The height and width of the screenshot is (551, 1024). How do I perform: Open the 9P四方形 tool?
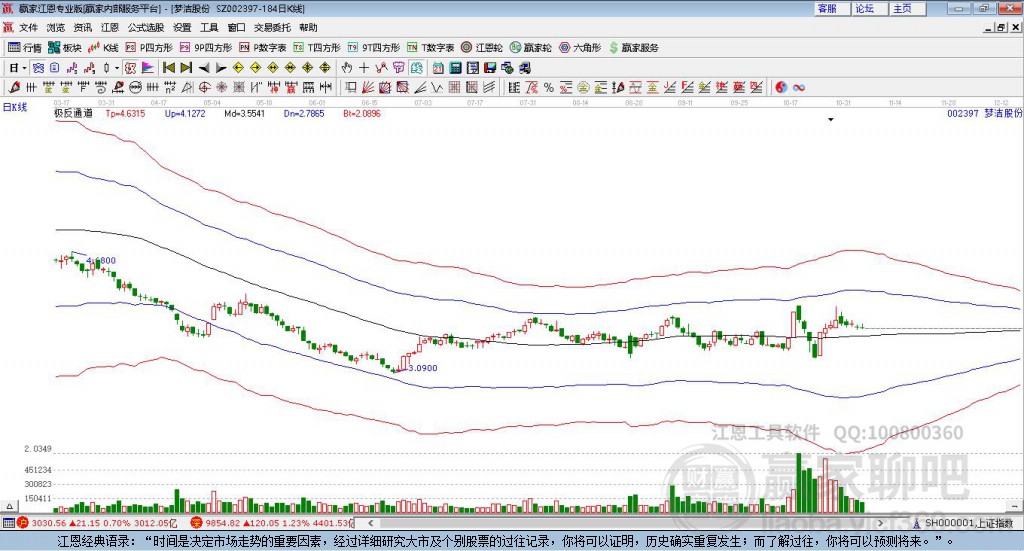pos(206,48)
